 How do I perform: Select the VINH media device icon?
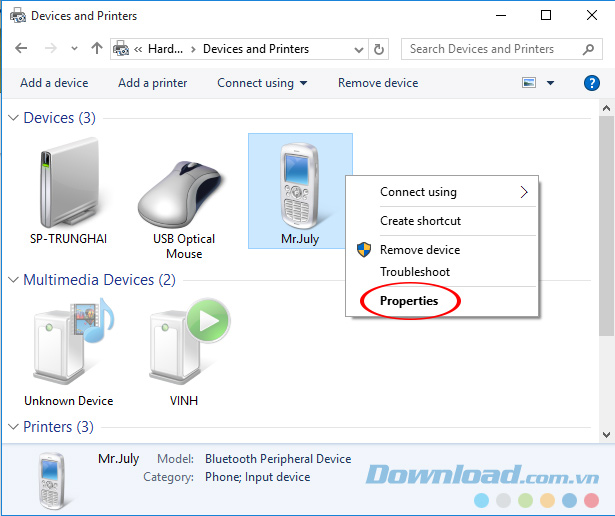pyautogui.click(x=189, y=341)
